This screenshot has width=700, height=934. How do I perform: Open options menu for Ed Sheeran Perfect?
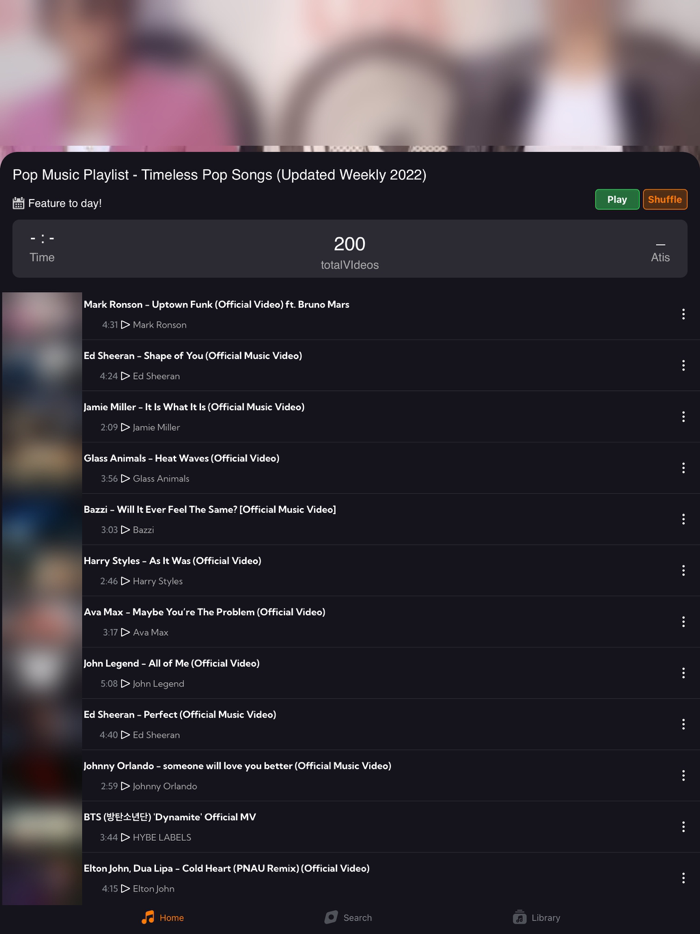[x=685, y=724]
